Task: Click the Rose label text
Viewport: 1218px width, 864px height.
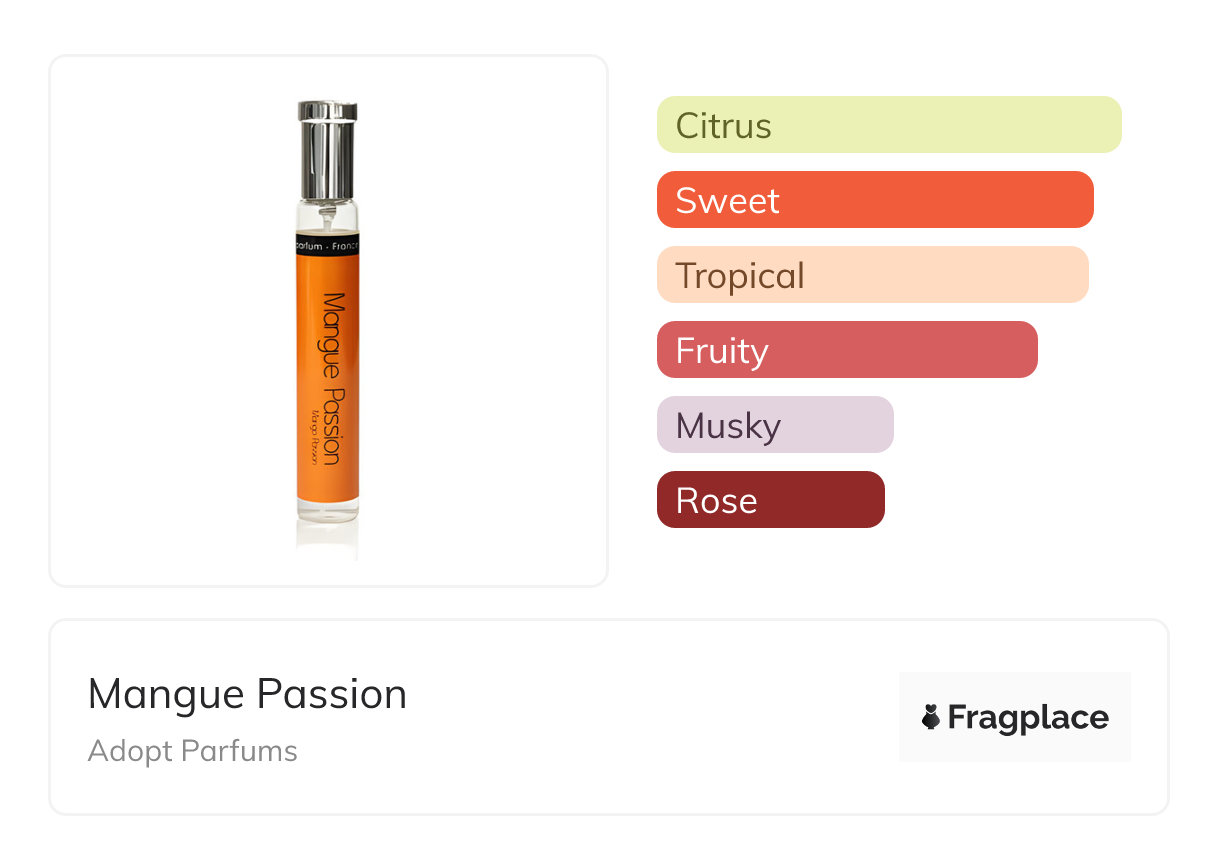Action: tap(716, 501)
